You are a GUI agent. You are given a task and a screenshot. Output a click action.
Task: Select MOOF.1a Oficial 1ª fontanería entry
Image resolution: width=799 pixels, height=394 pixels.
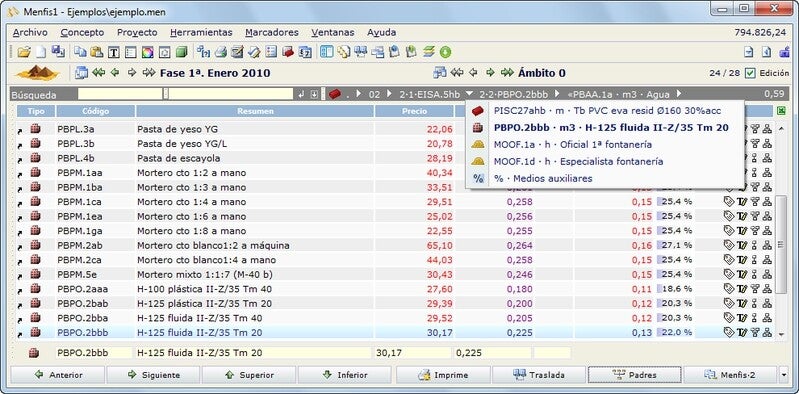(605, 145)
